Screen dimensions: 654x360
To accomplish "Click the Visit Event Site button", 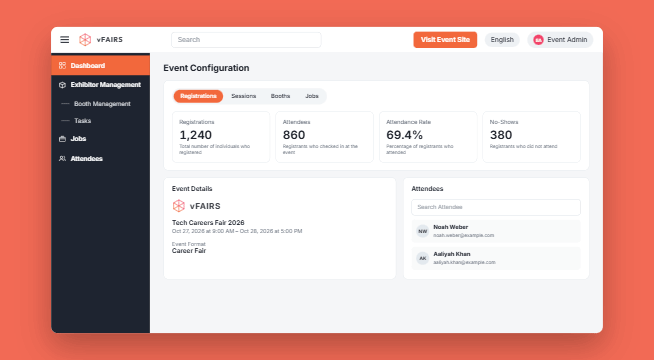I will point(445,40).
